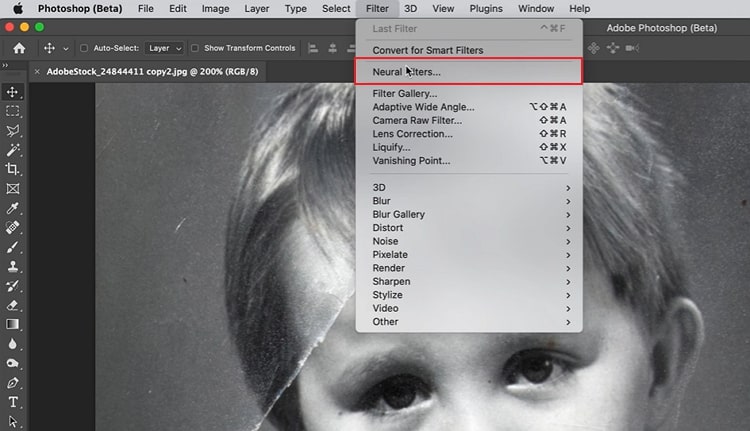Open Adaptive Wide Angle filter
The width and height of the screenshot is (750, 431).
[469, 107]
